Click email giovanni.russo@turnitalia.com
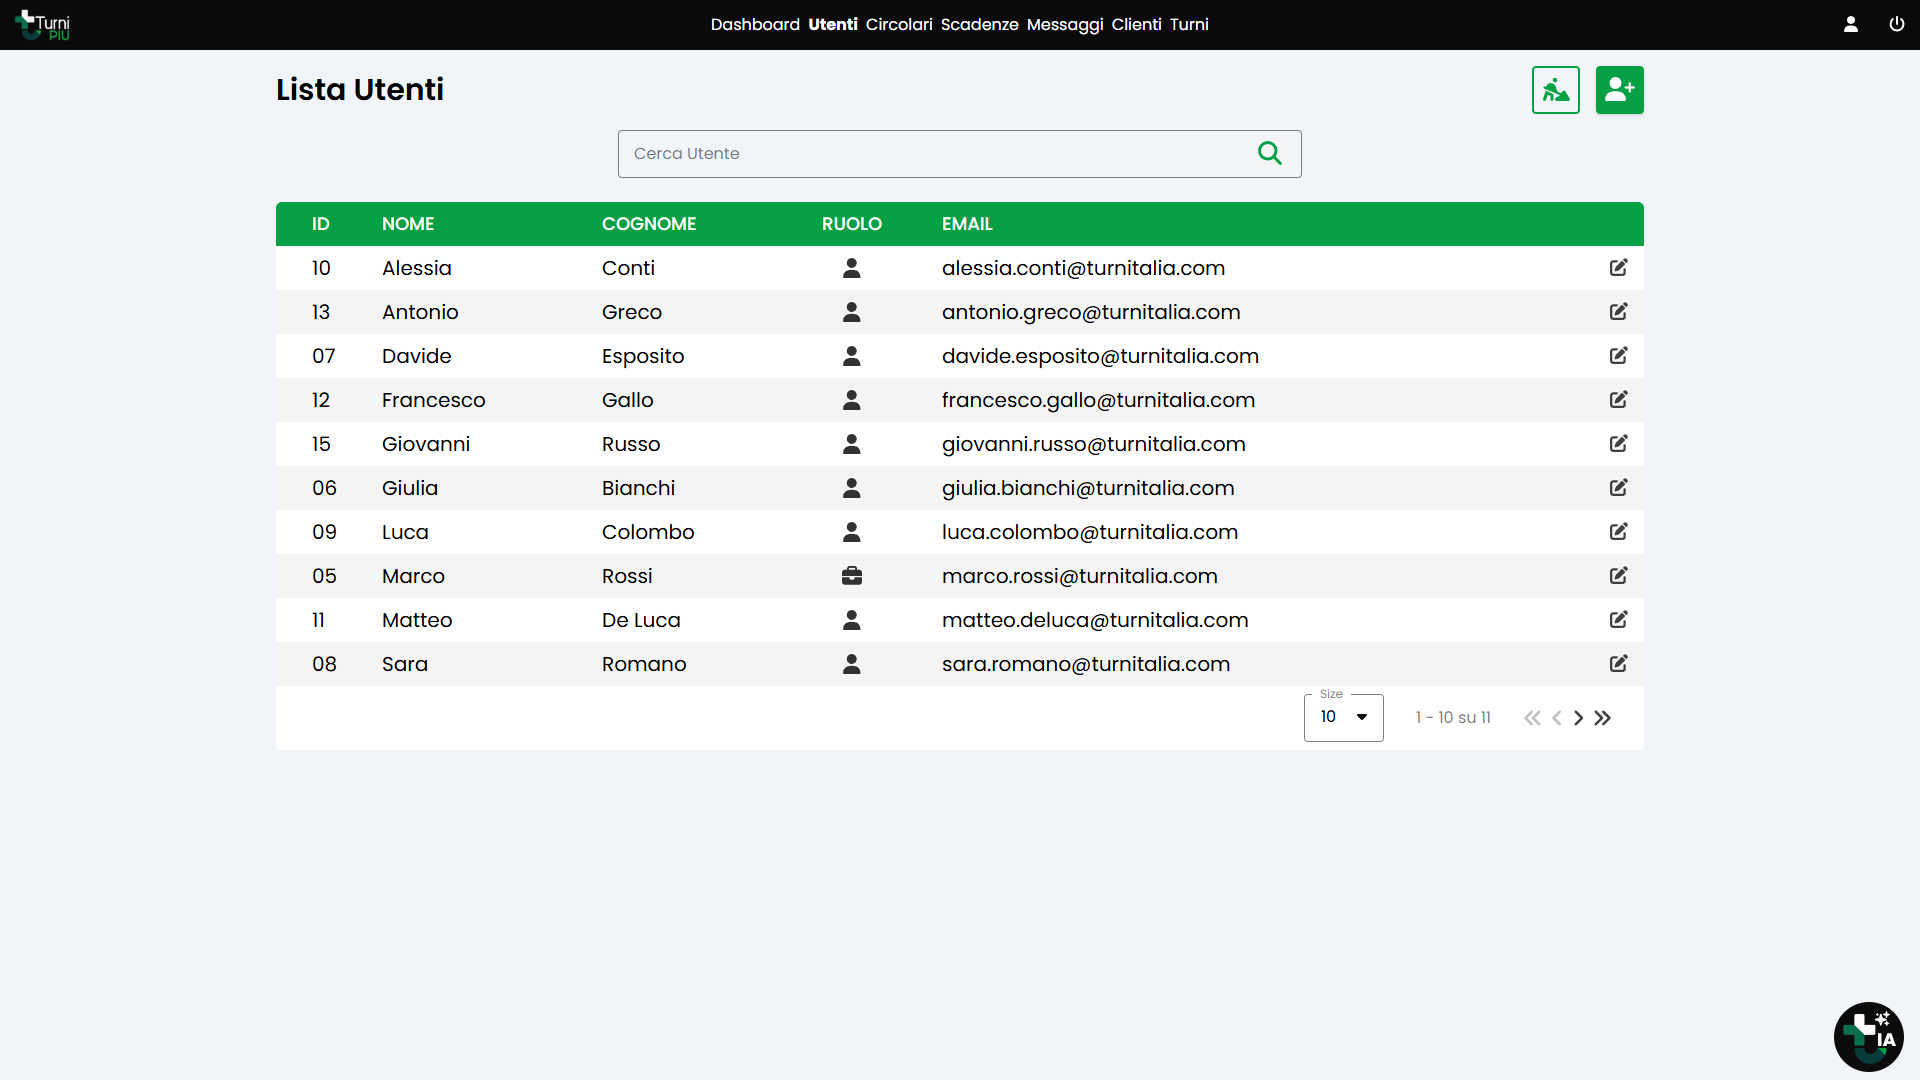1920x1080 pixels. [1094, 444]
